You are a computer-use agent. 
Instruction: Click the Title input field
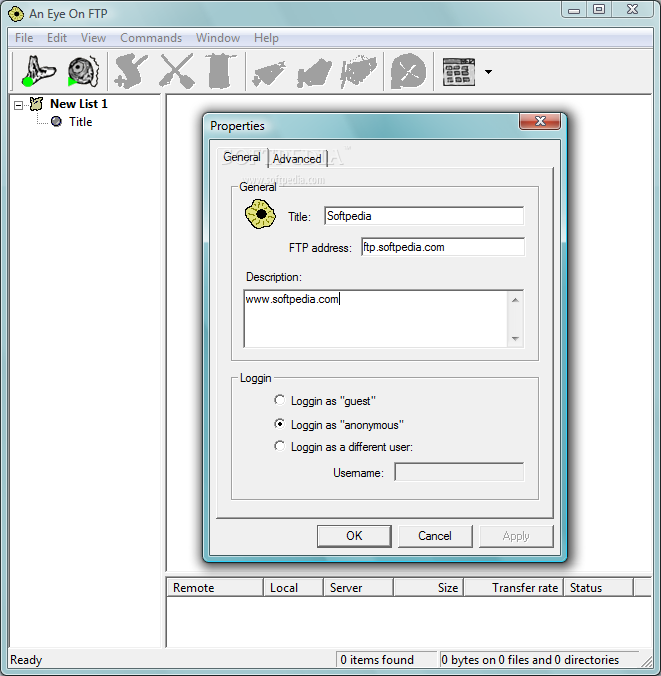(424, 216)
